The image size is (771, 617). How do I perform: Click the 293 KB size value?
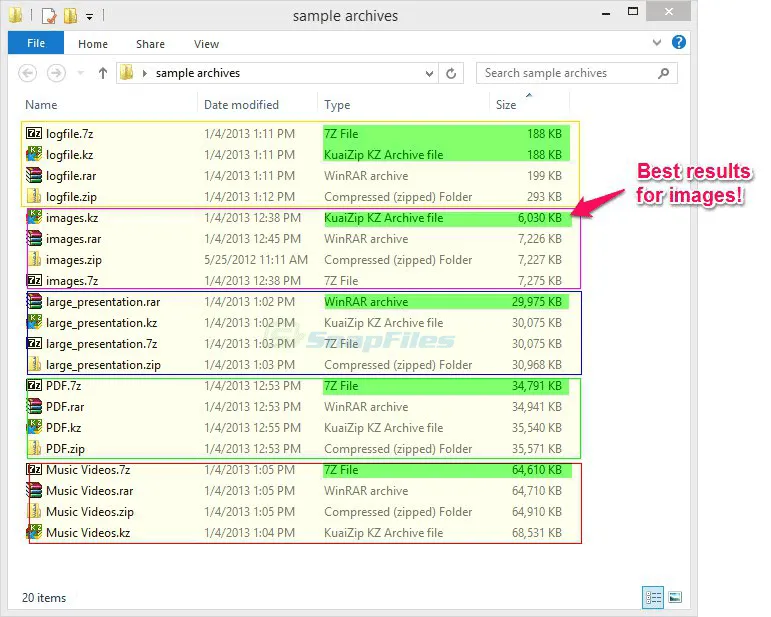coord(544,197)
